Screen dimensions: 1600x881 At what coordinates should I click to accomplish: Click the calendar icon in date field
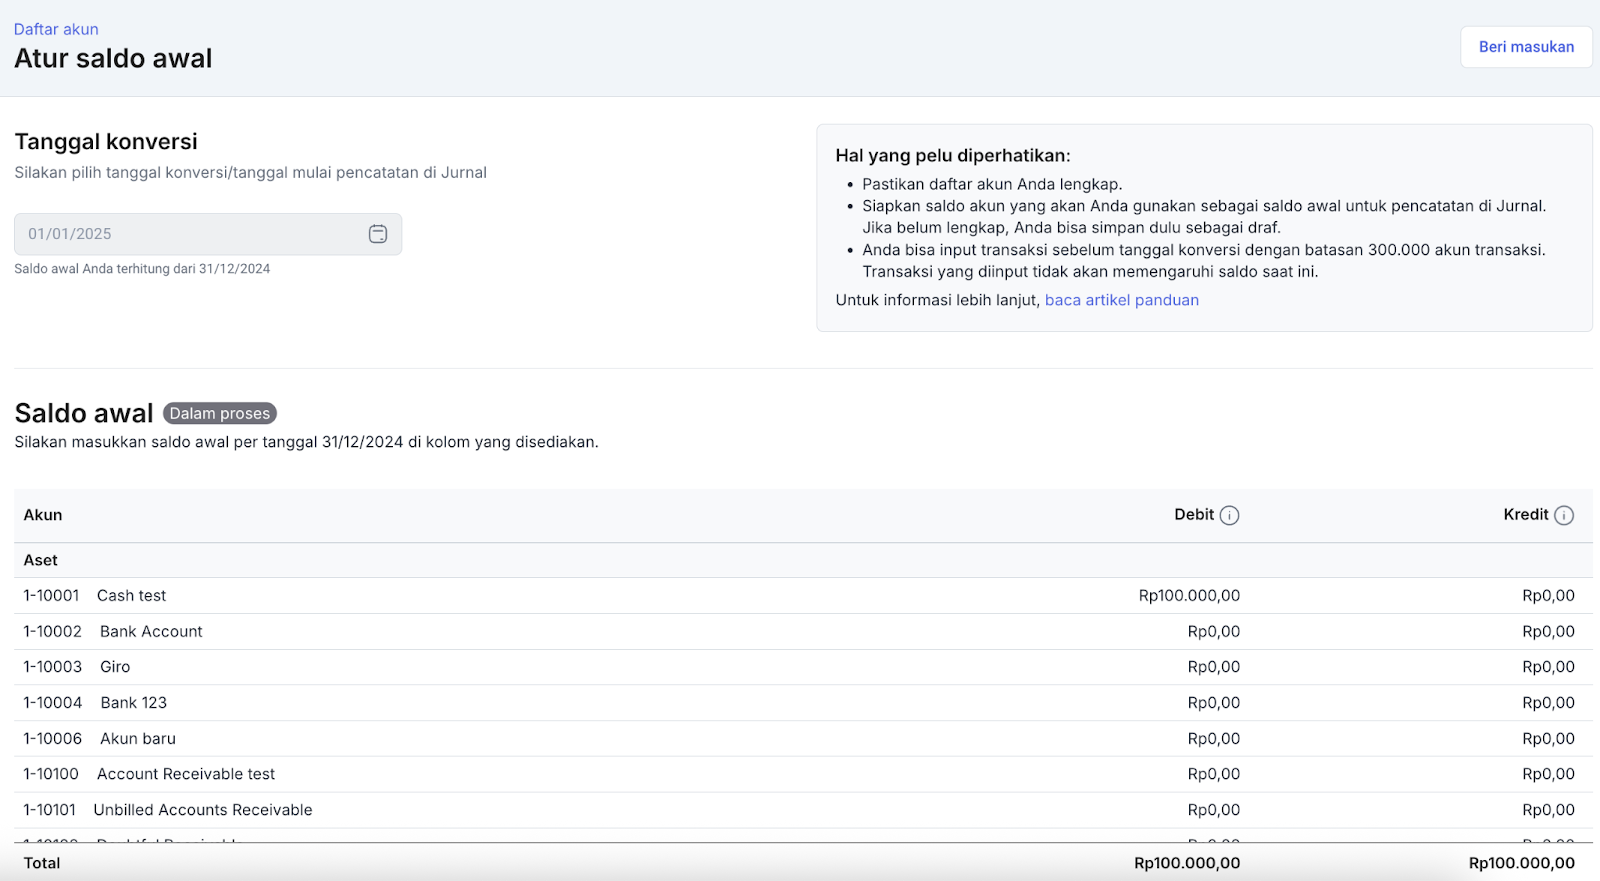click(x=378, y=234)
